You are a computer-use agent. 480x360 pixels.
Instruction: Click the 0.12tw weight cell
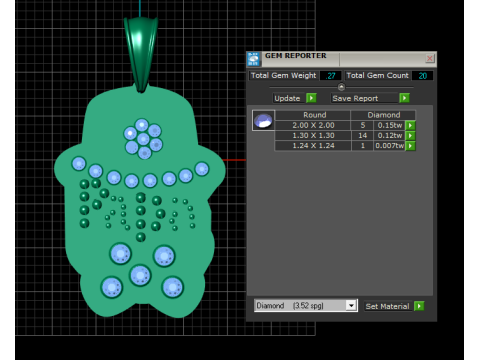point(389,136)
